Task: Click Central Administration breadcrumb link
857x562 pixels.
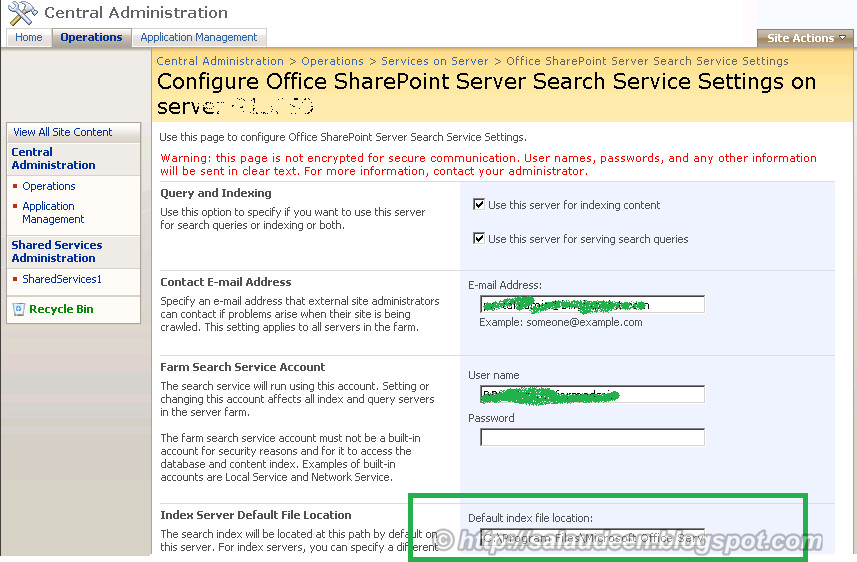Action: pyautogui.click(x=220, y=61)
